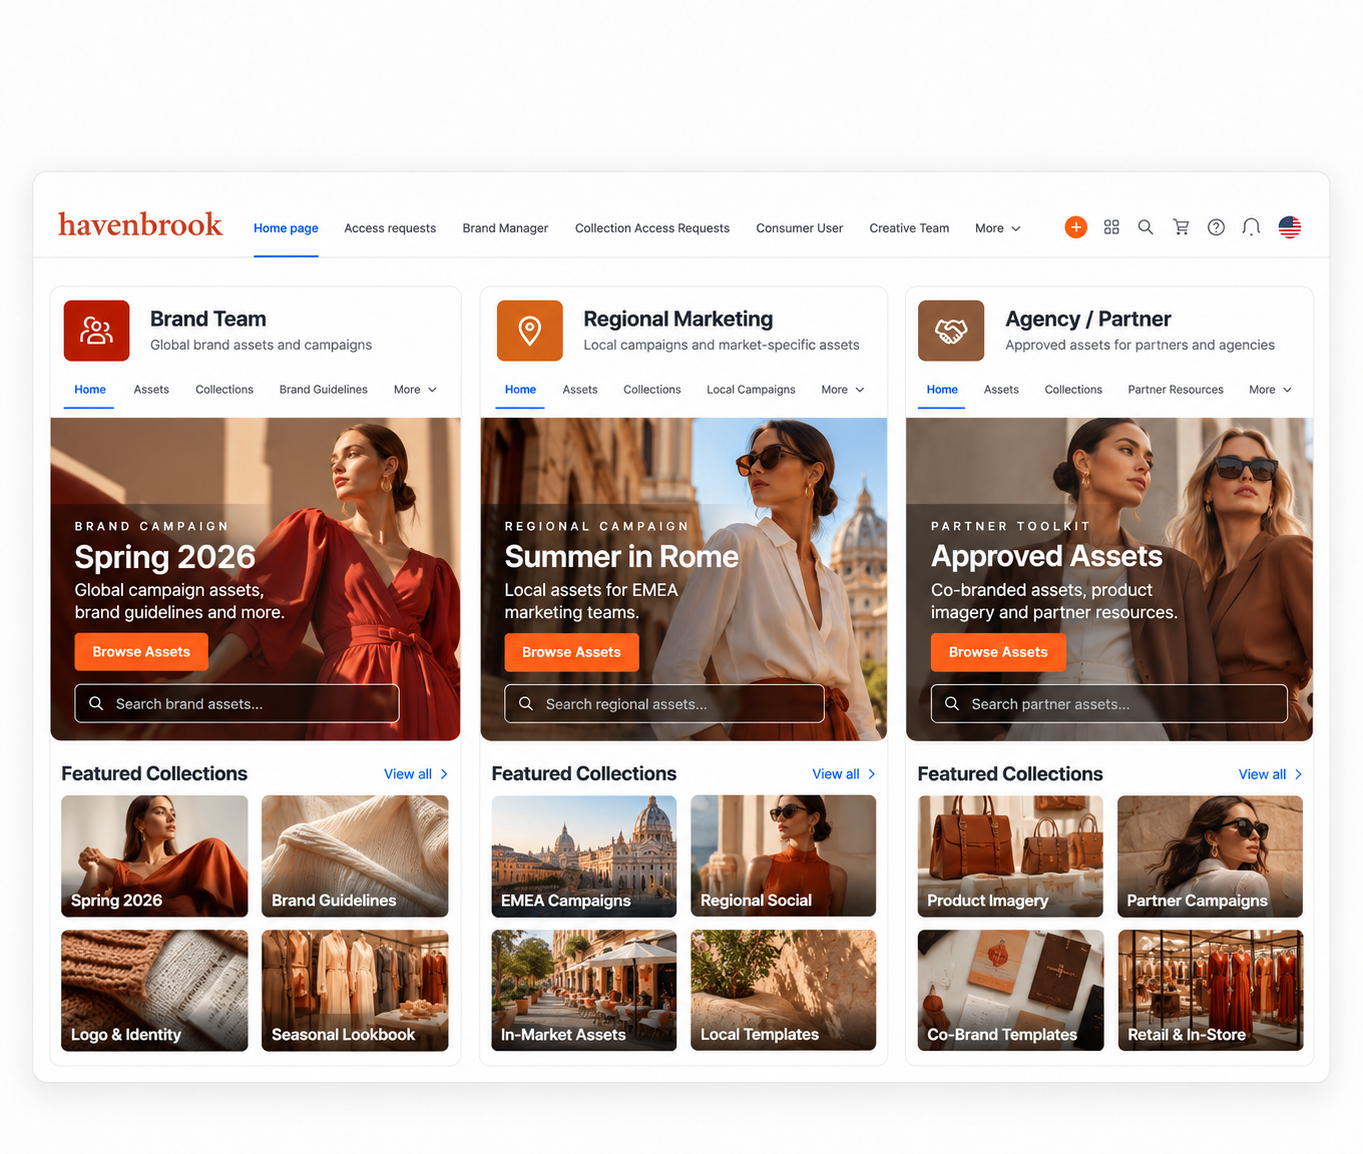The height and width of the screenshot is (1154, 1363).
Task: Click the top bar search magnifier icon
Action: pos(1146,227)
